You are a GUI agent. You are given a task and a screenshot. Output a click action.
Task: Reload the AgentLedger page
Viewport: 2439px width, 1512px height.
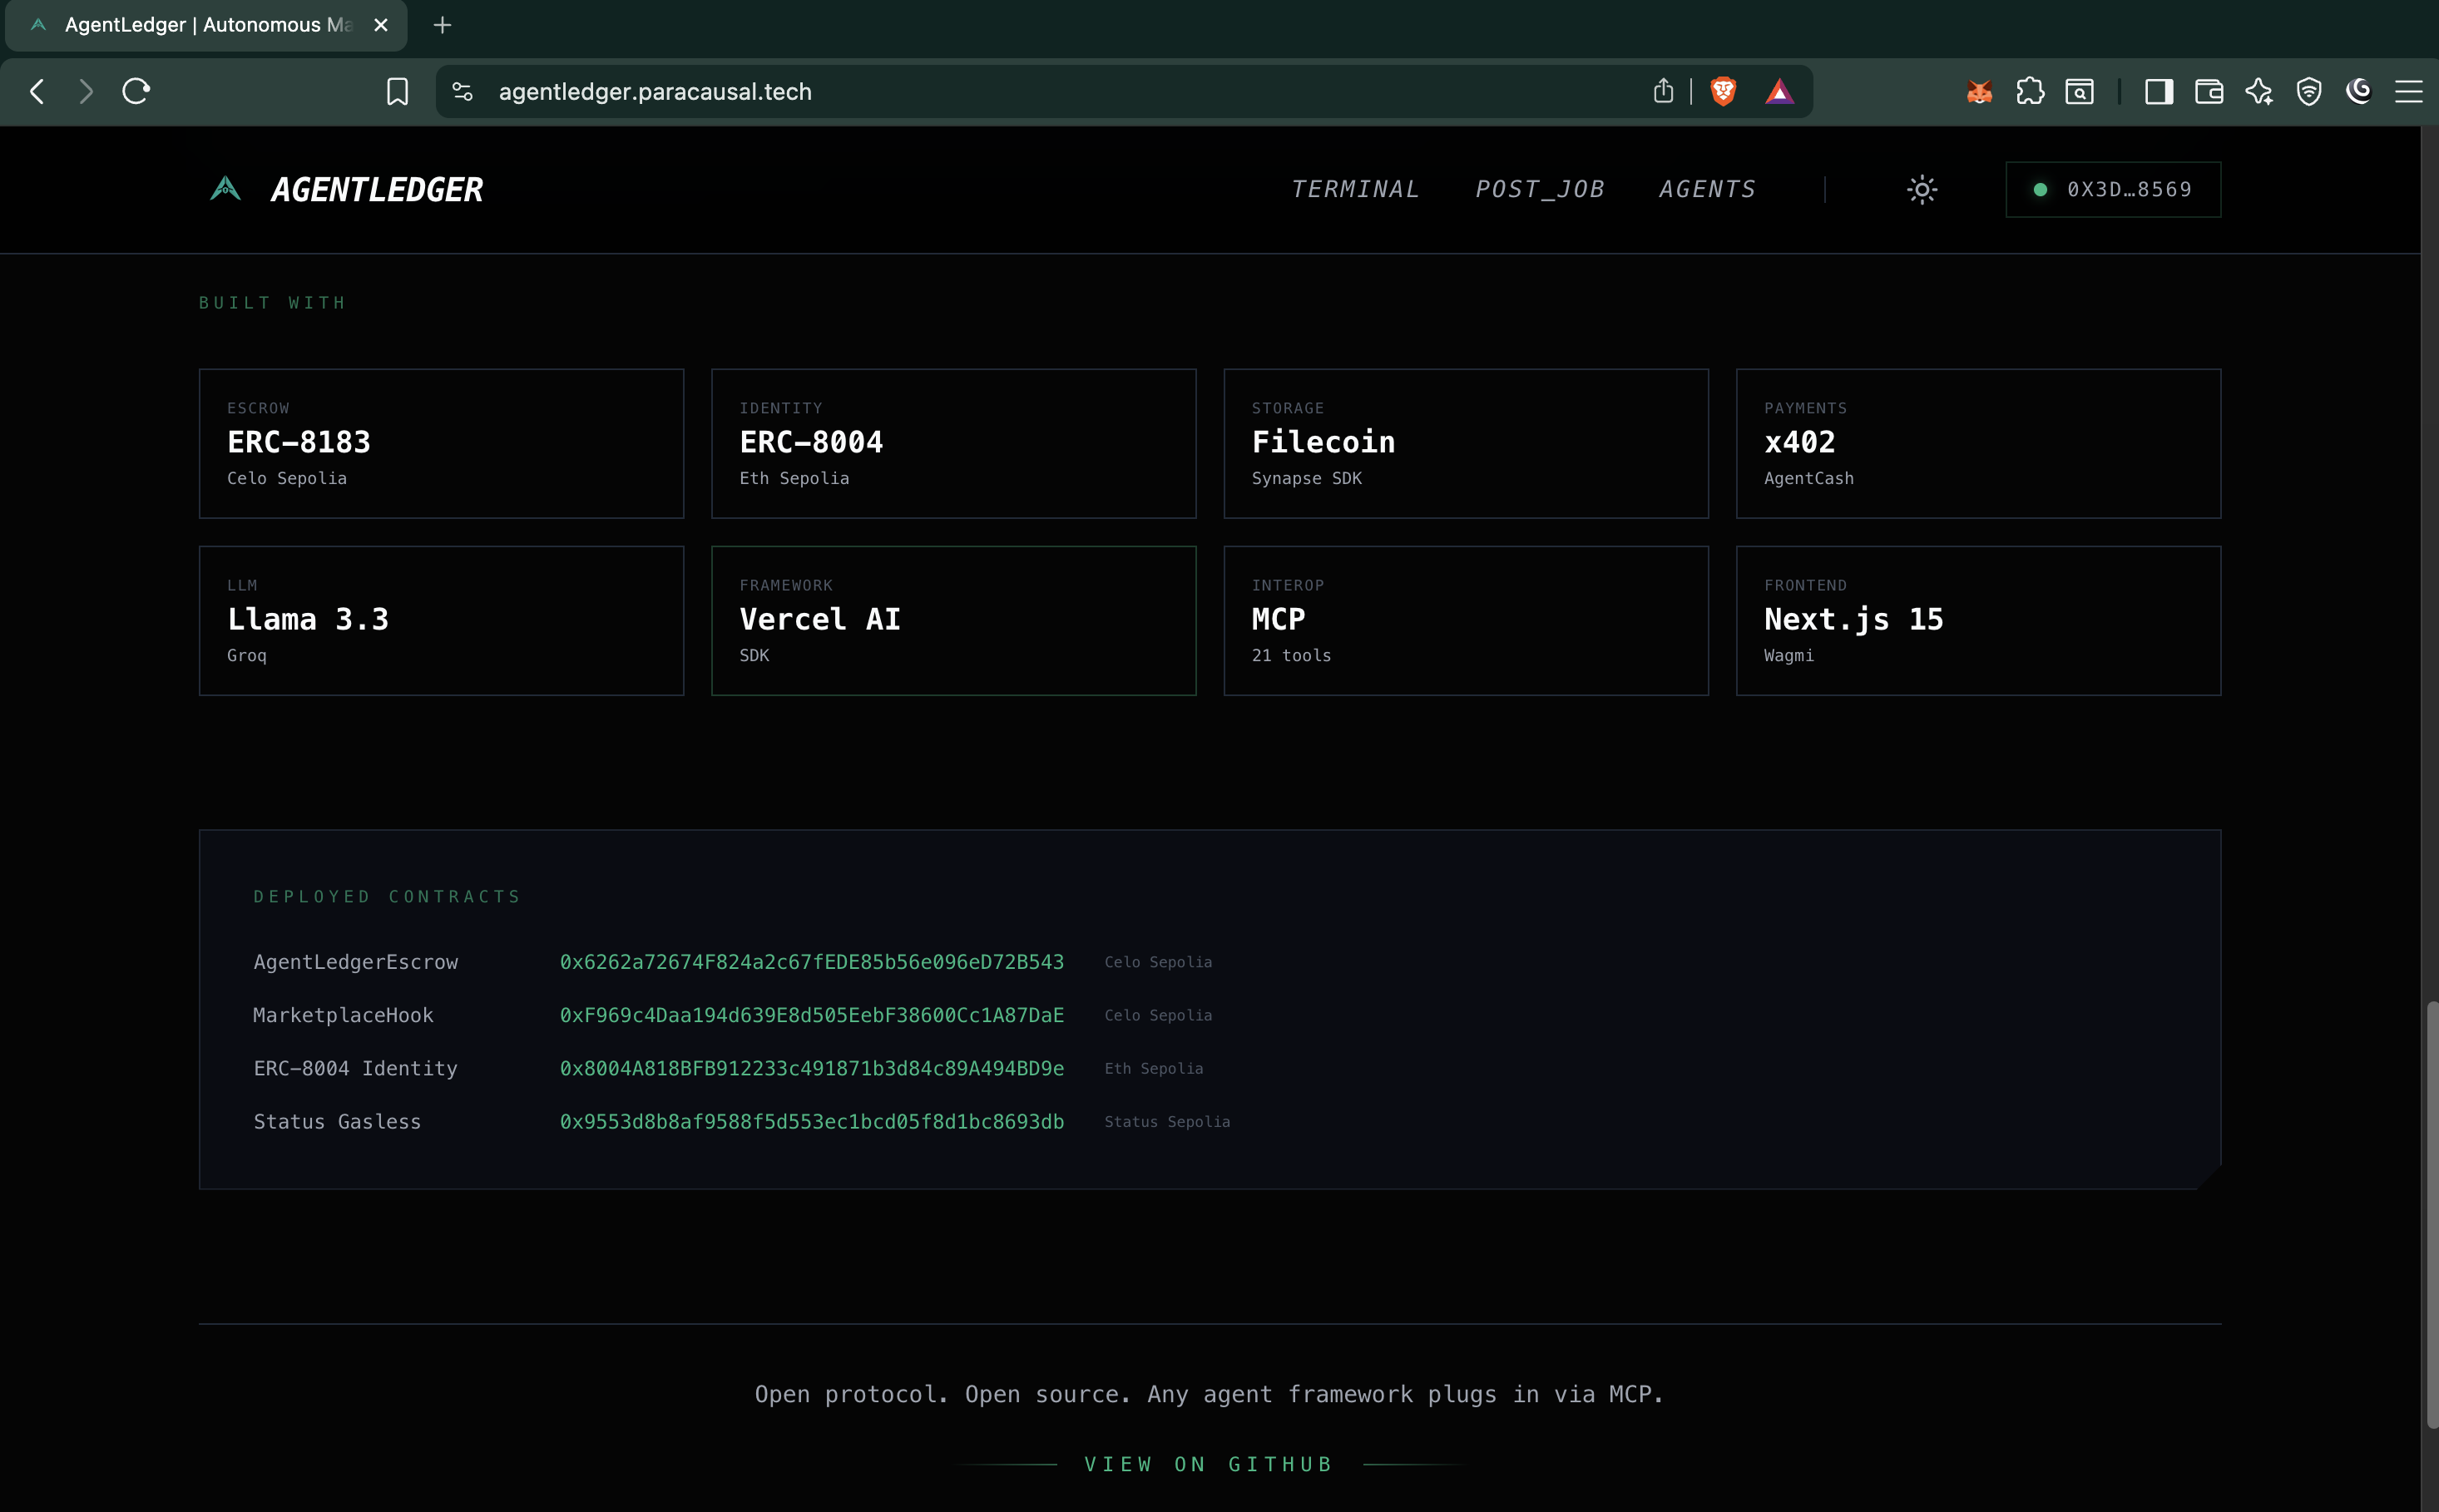pos(136,92)
